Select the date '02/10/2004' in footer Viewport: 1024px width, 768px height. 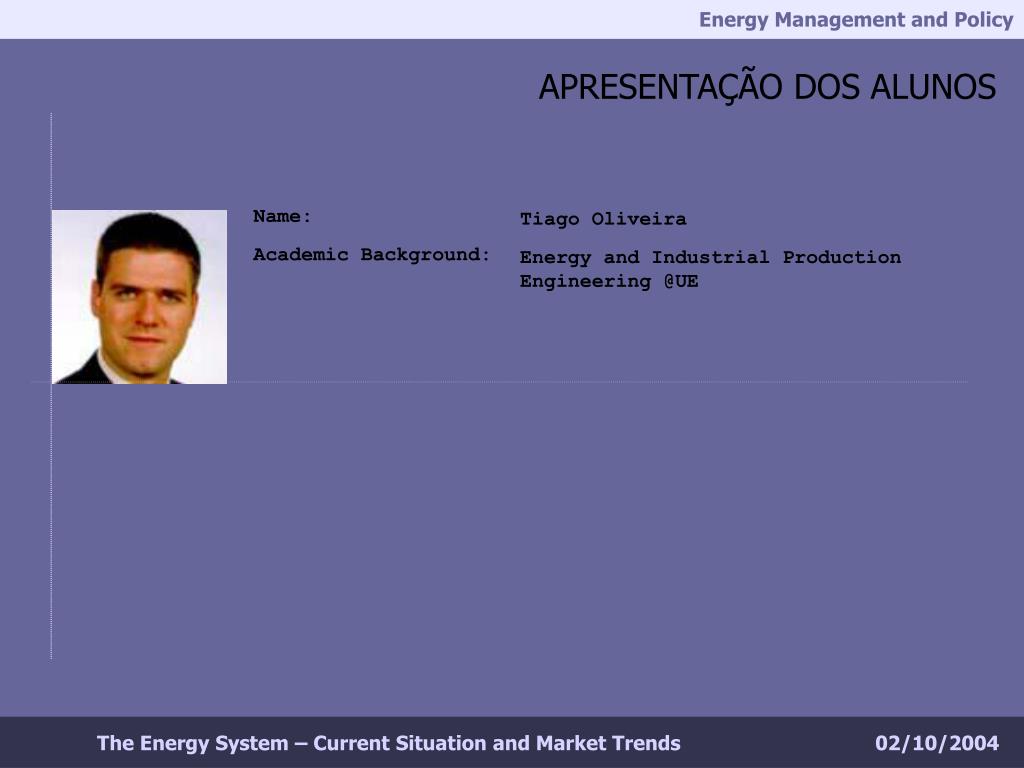[x=936, y=743]
